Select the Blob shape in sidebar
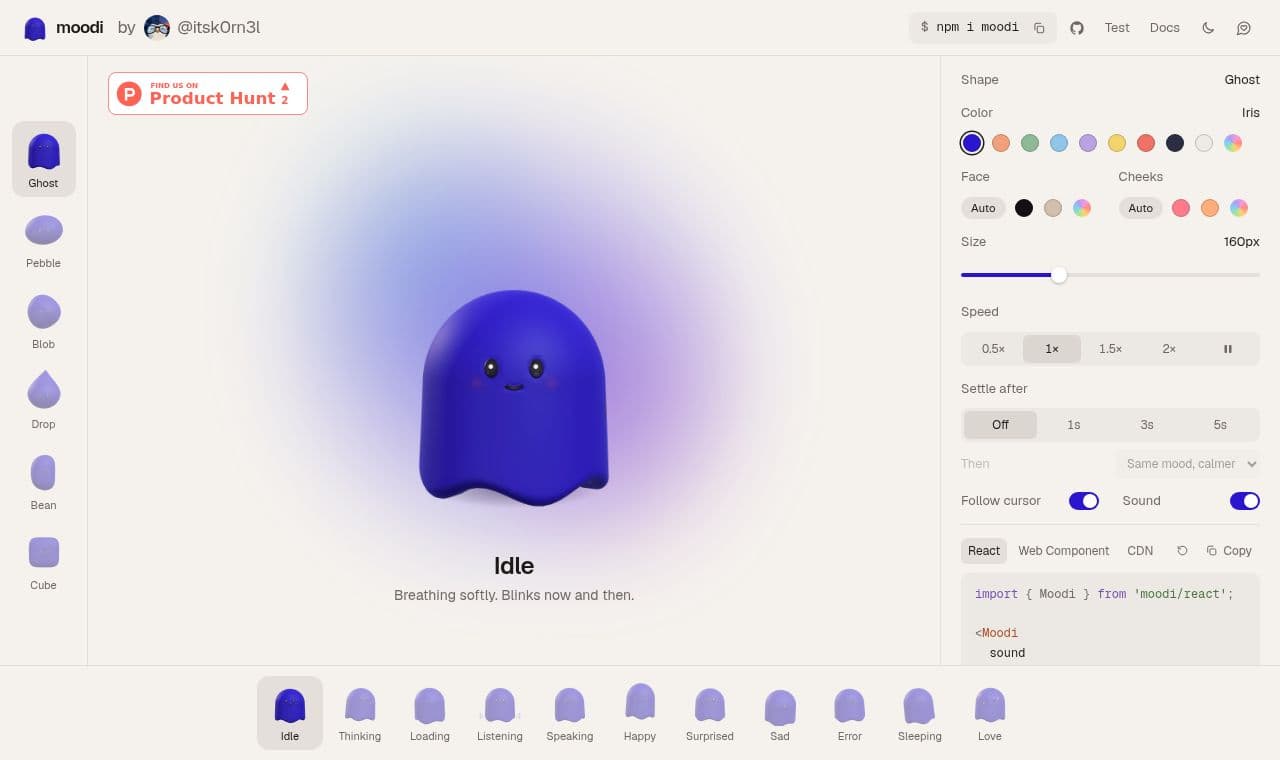This screenshot has height=760, width=1280. tap(44, 320)
